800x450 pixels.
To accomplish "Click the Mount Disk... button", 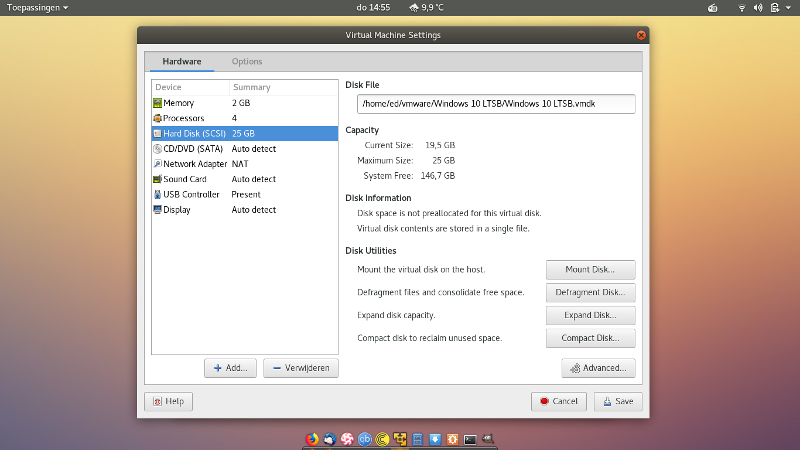I will click(x=590, y=269).
